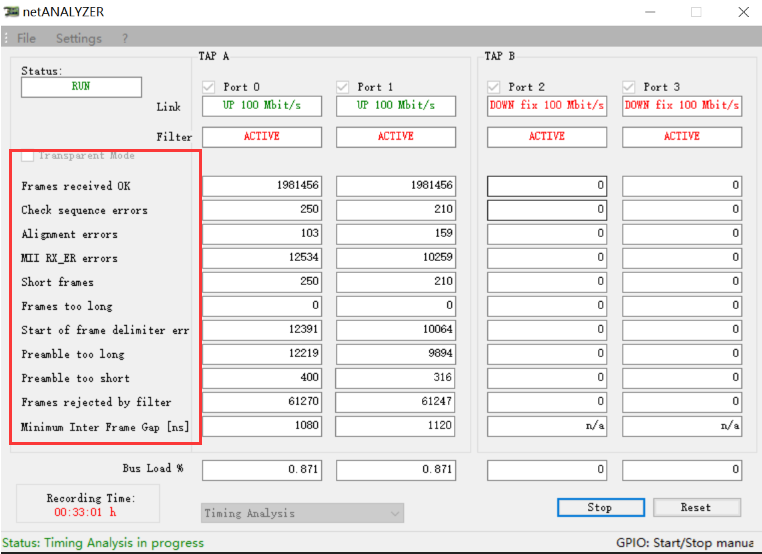Click the Stop button
The image size is (762, 554).
tap(601, 507)
